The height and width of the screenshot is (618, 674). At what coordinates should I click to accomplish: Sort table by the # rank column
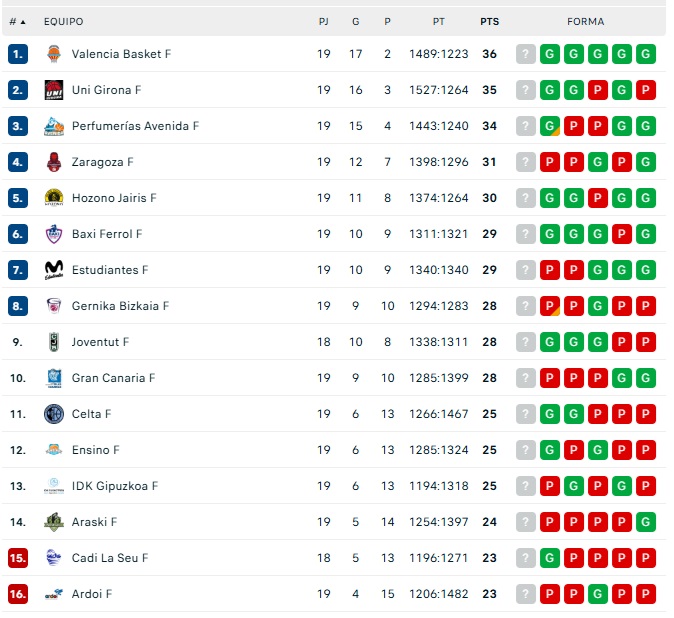[17, 21]
